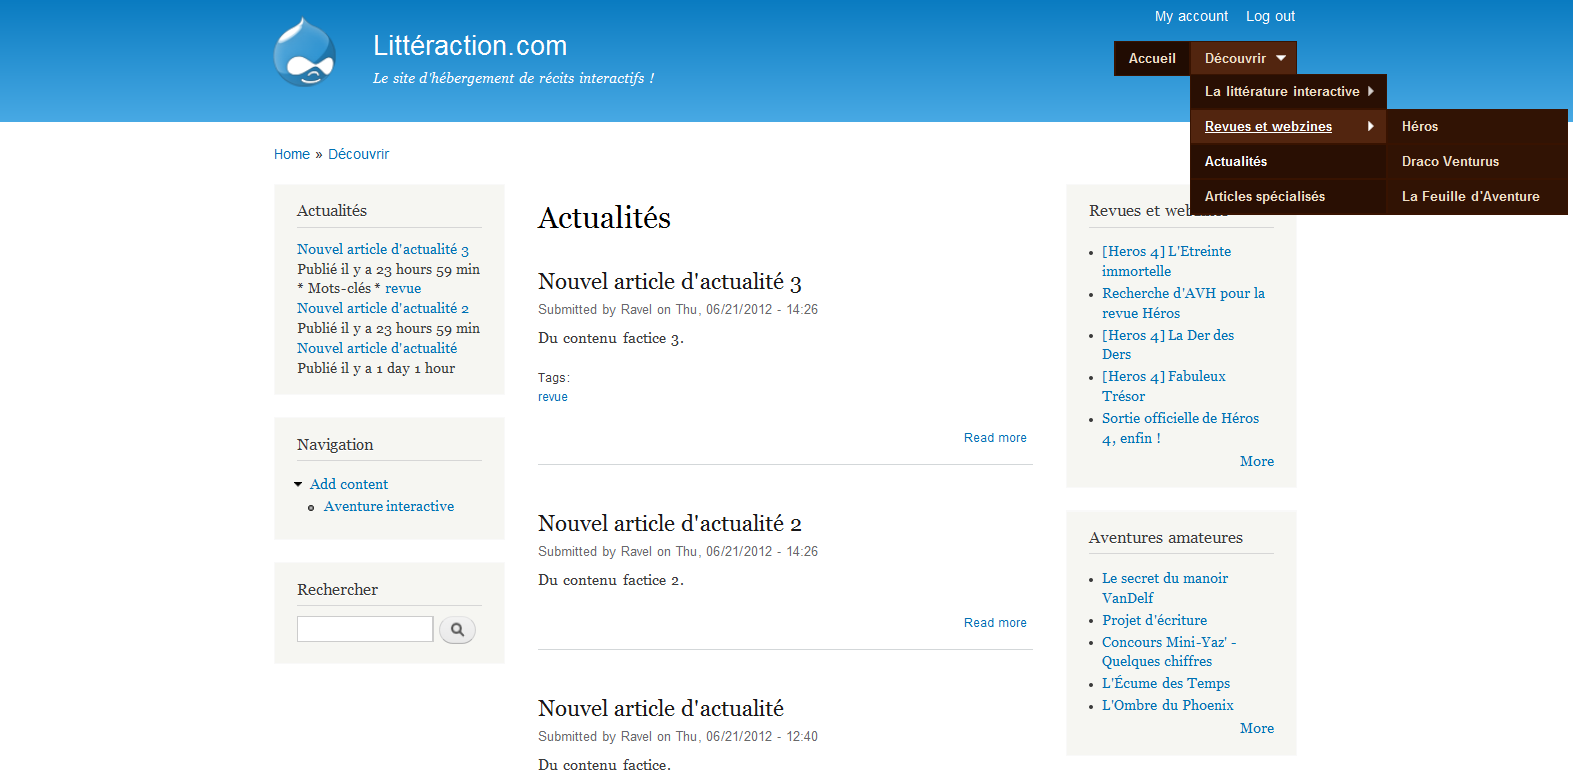Click into the Rechercher search field

(x=365, y=629)
